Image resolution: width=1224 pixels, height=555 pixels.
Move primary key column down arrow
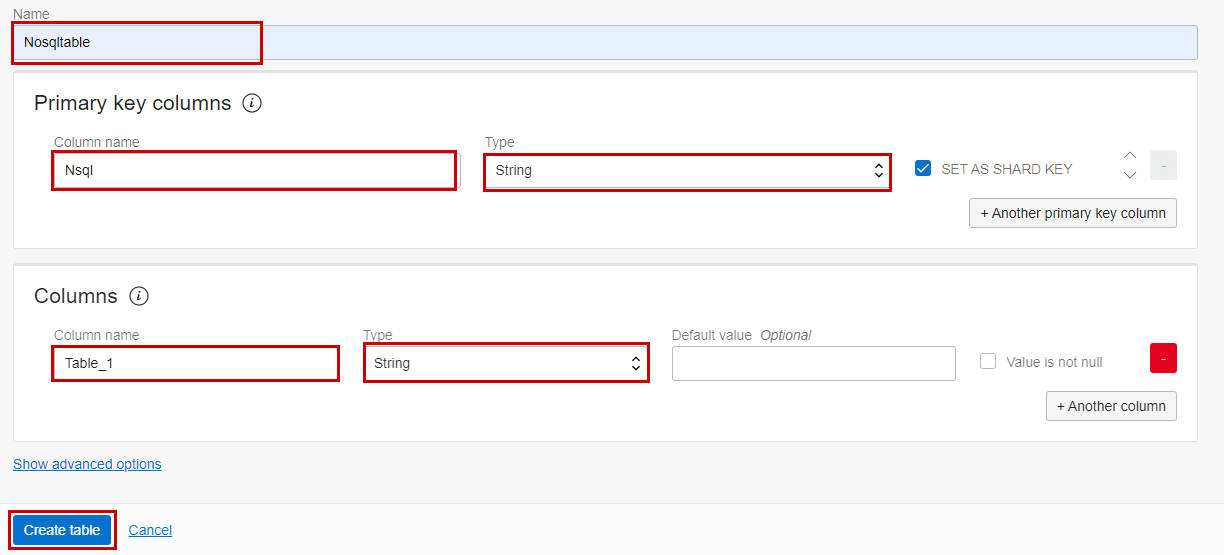pos(1130,175)
